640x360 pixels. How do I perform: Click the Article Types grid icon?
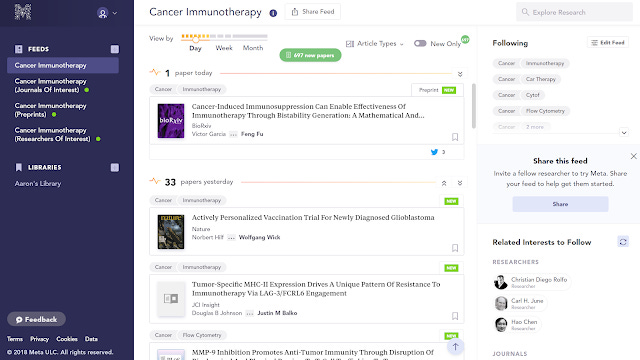350,44
